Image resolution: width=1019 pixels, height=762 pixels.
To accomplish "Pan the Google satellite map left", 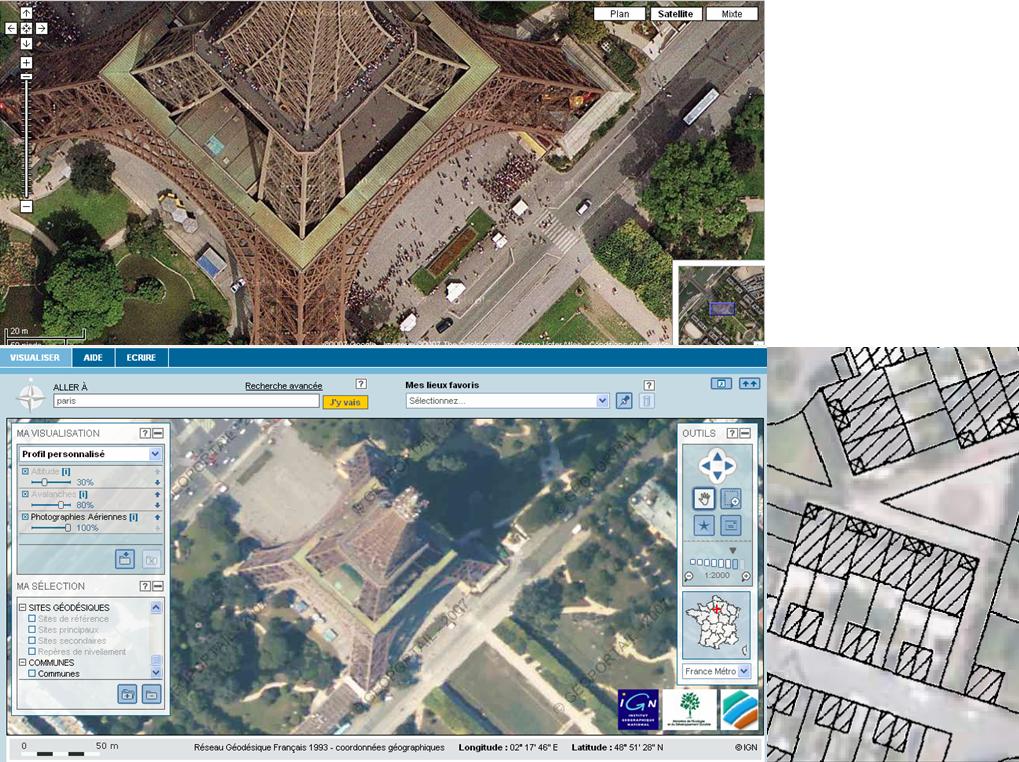I will [11, 29].
